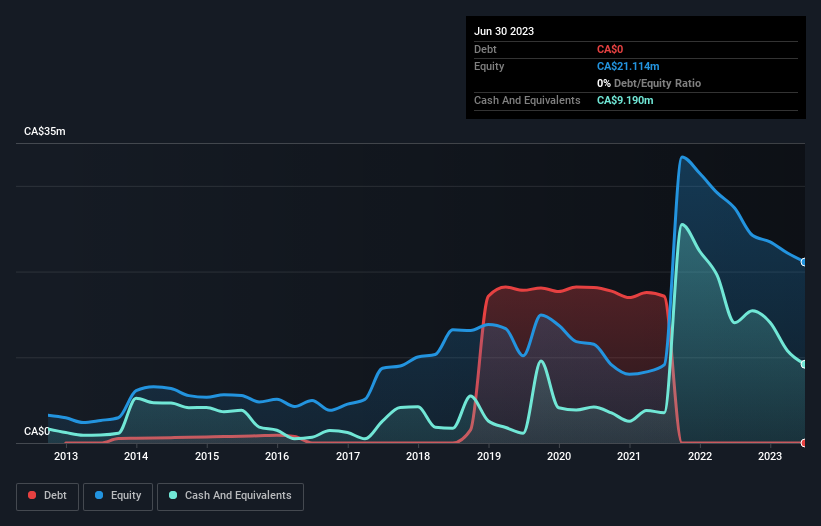Click the blue Equity legend dot
This screenshot has height=526, width=821.
pyautogui.click(x=99, y=495)
